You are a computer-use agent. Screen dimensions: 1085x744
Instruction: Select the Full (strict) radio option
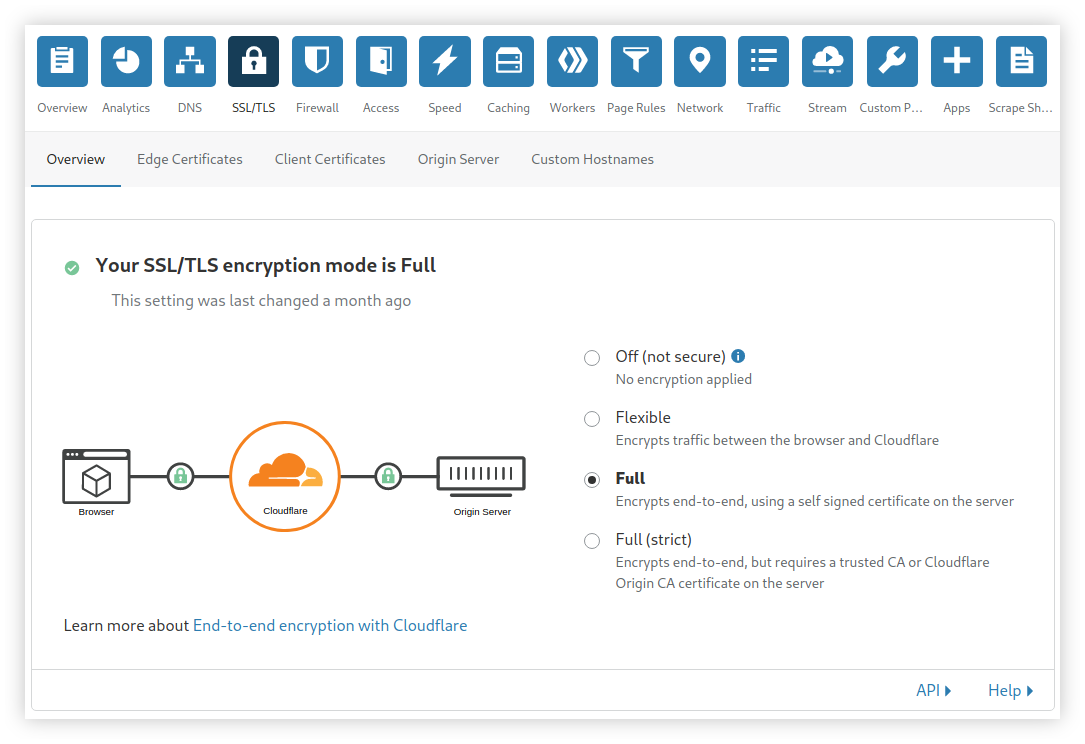(x=592, y=541)
